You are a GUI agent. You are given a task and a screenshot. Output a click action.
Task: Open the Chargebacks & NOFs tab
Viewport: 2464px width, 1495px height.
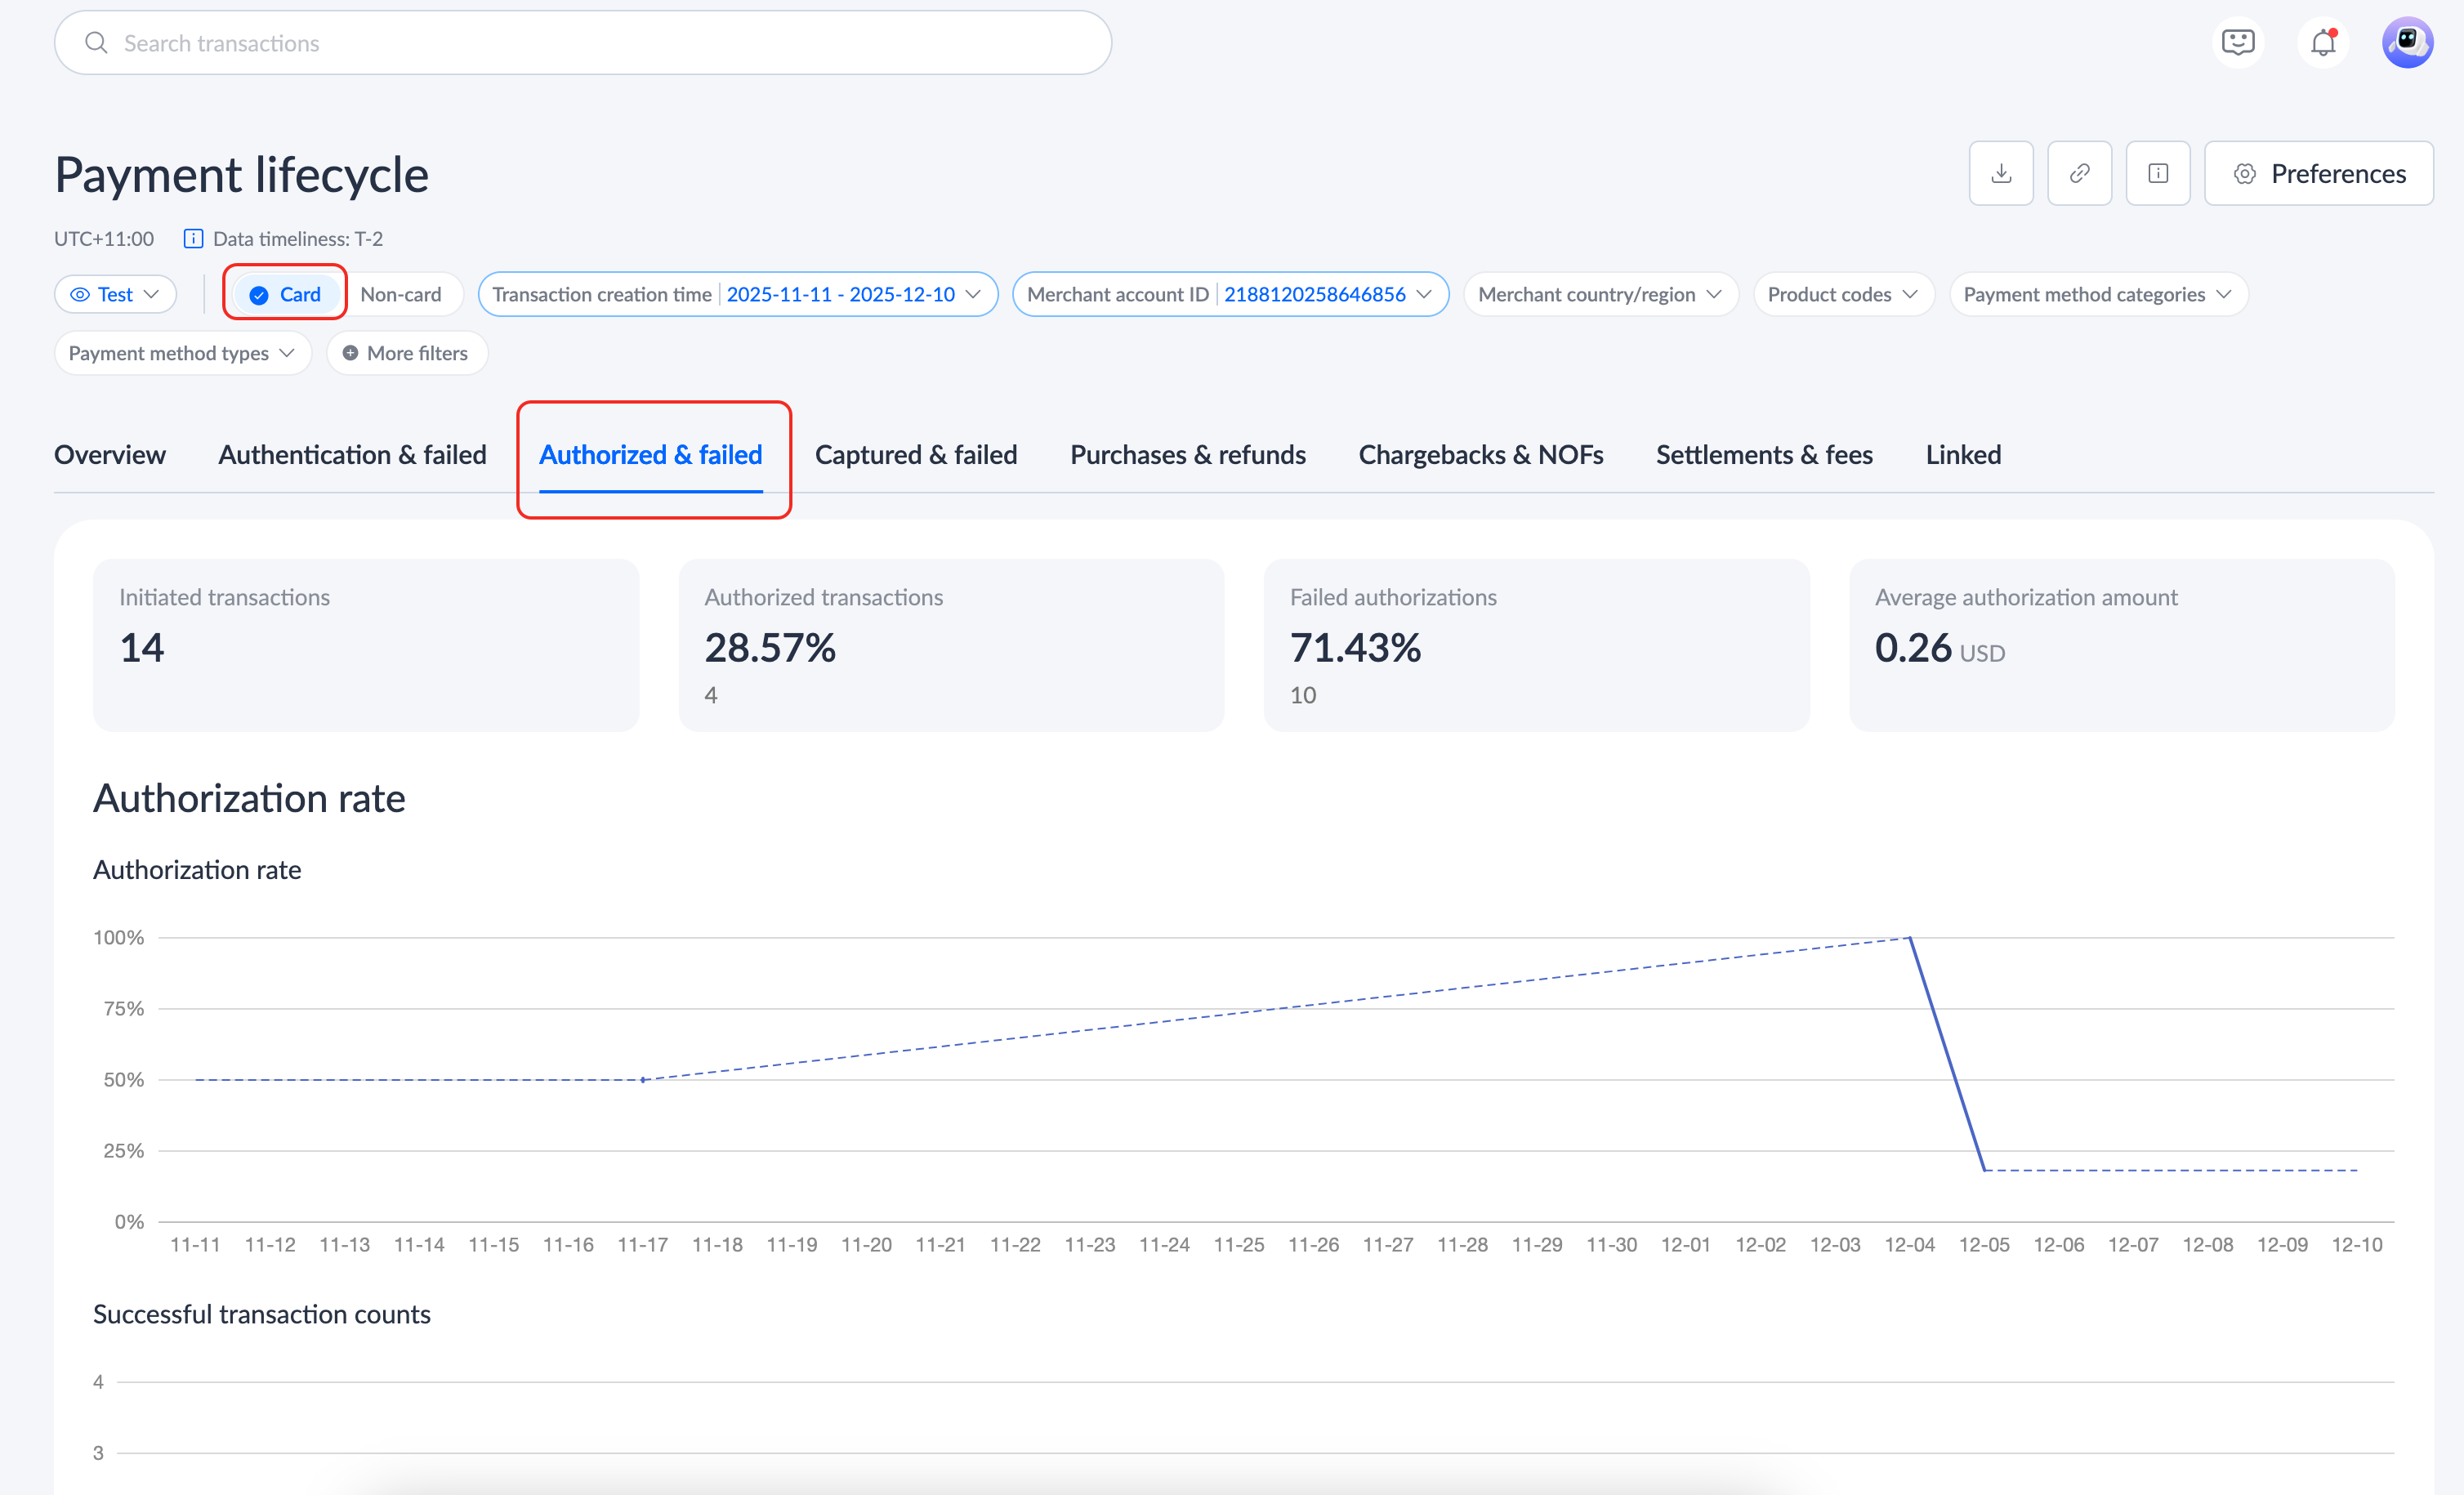pos(1480,455)
